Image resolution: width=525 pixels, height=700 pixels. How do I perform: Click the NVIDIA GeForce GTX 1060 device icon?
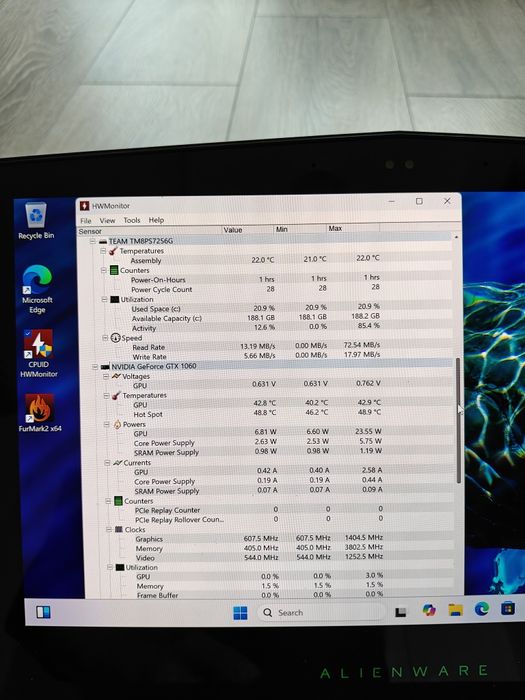[105, 367]
